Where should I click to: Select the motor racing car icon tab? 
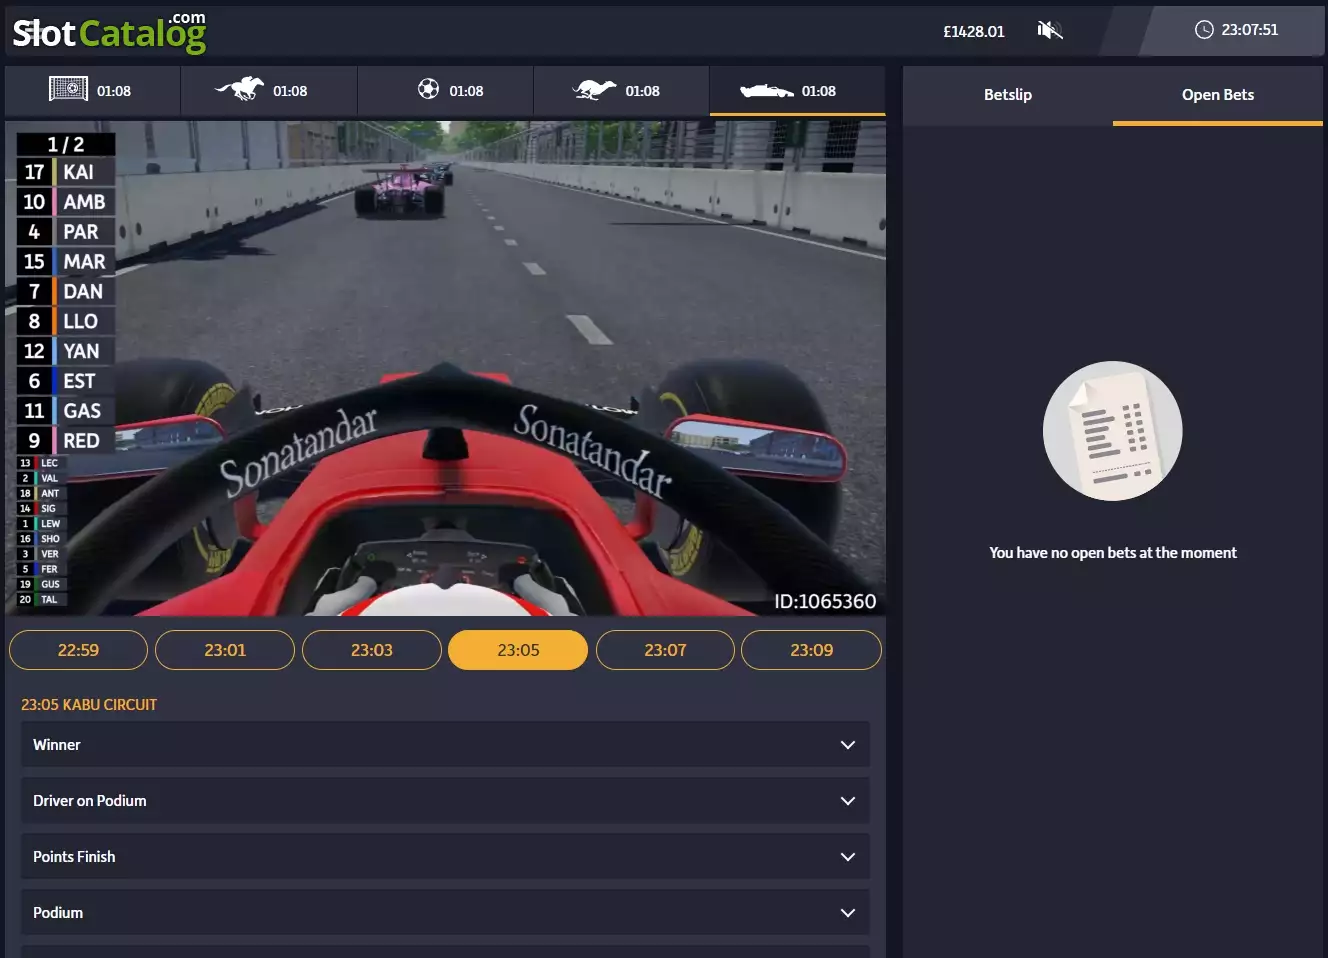tap(766, 91)
